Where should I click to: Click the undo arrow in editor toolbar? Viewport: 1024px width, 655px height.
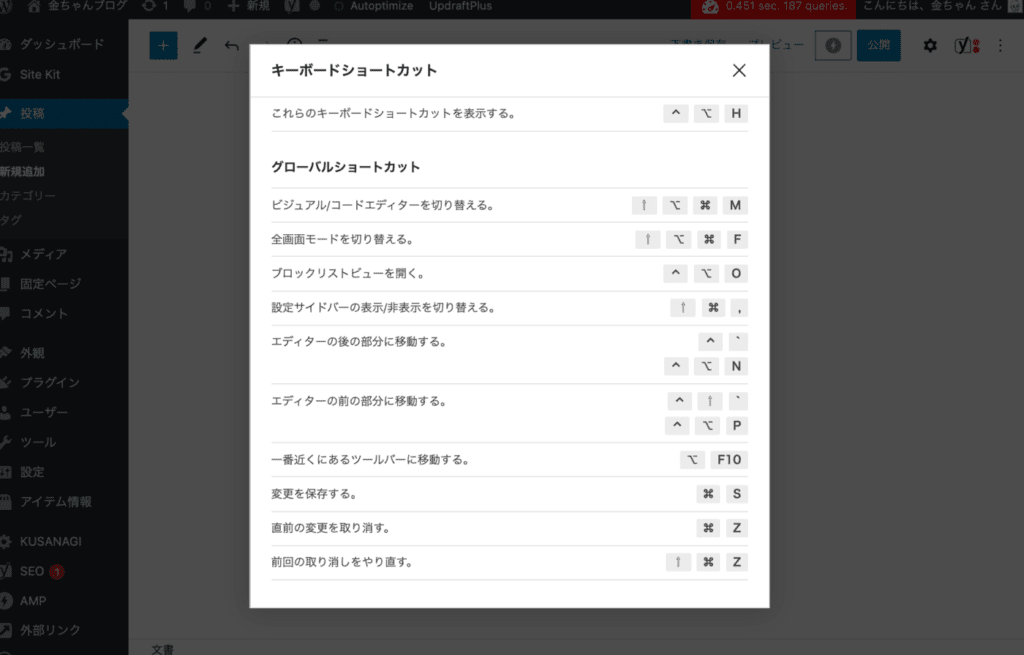(231, 46)
